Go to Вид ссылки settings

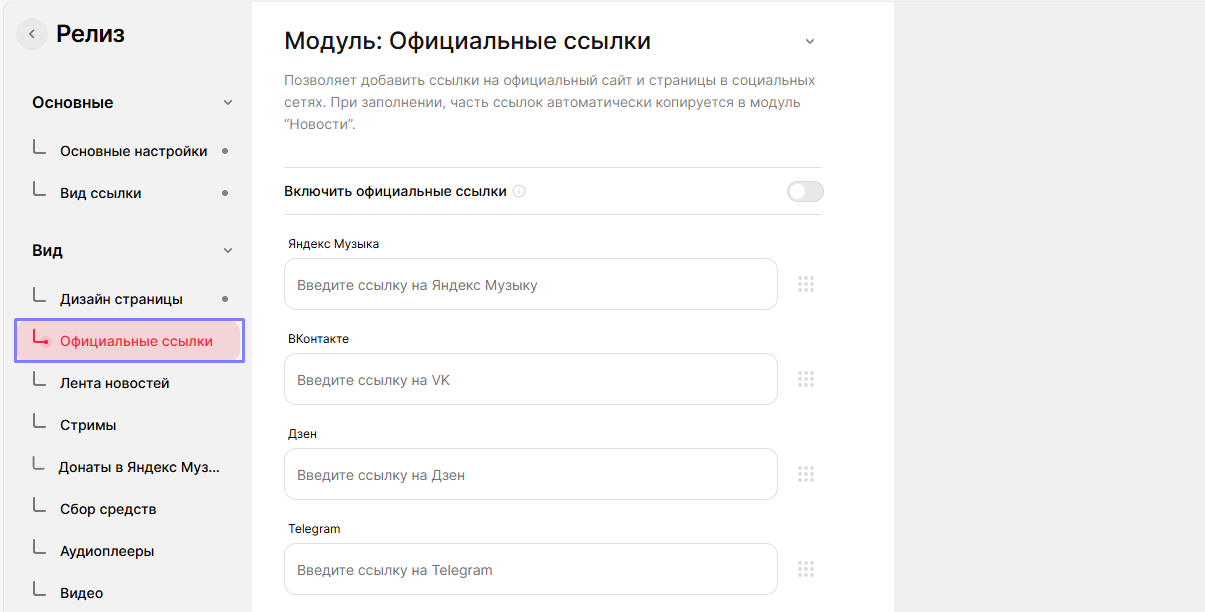(x=100, y=193)
